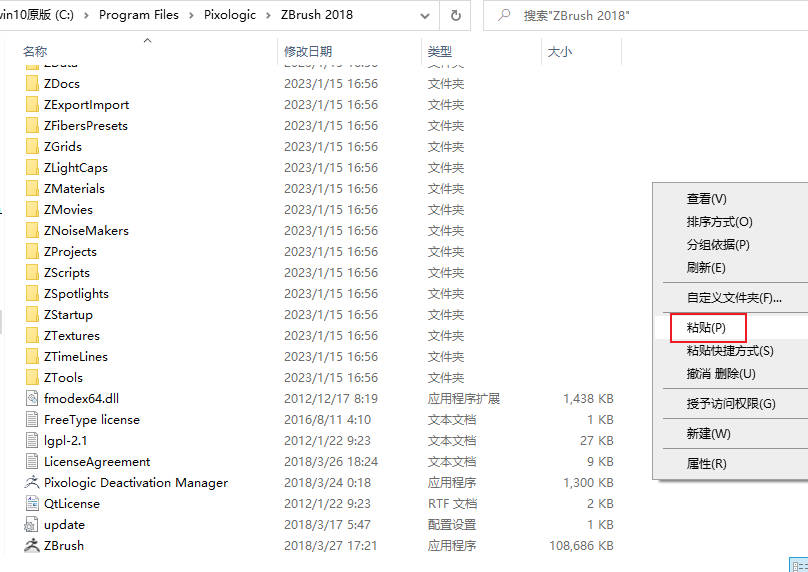Click the ZDocs folder icon
This screenshot has height=572, width=808.
32,83
